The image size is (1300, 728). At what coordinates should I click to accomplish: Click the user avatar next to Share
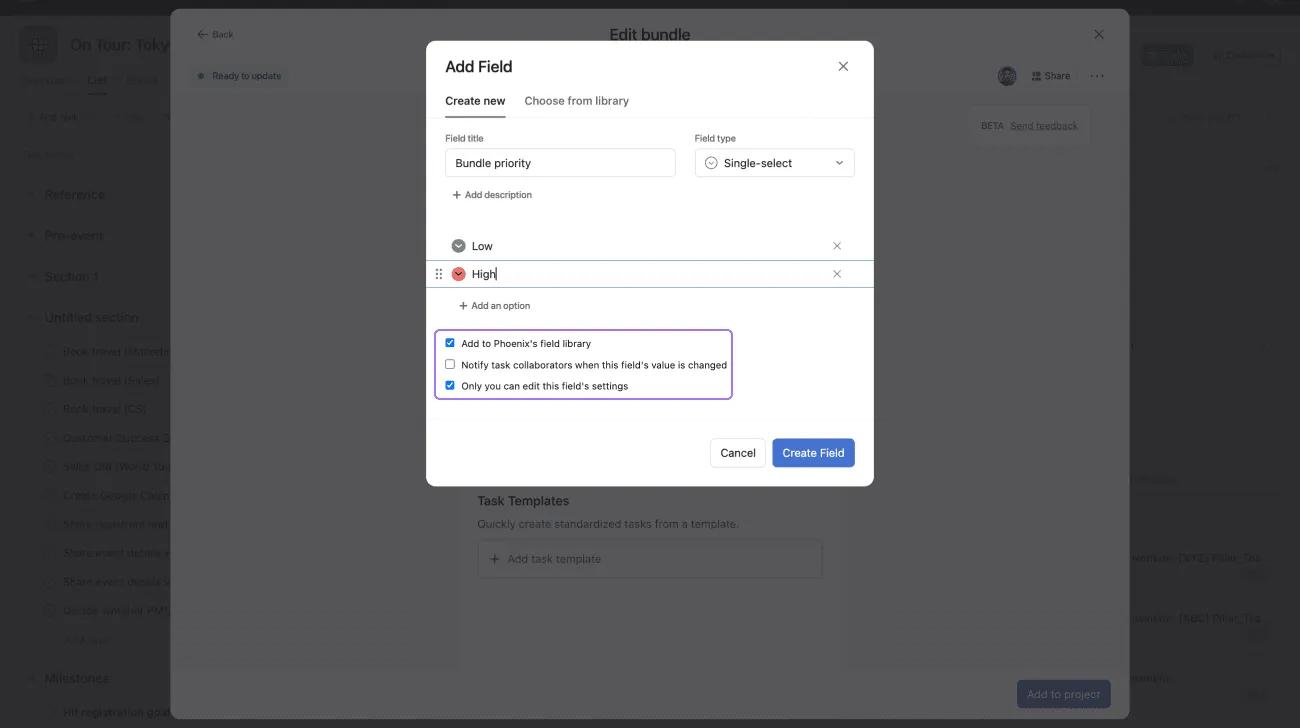click(1007, 76)
